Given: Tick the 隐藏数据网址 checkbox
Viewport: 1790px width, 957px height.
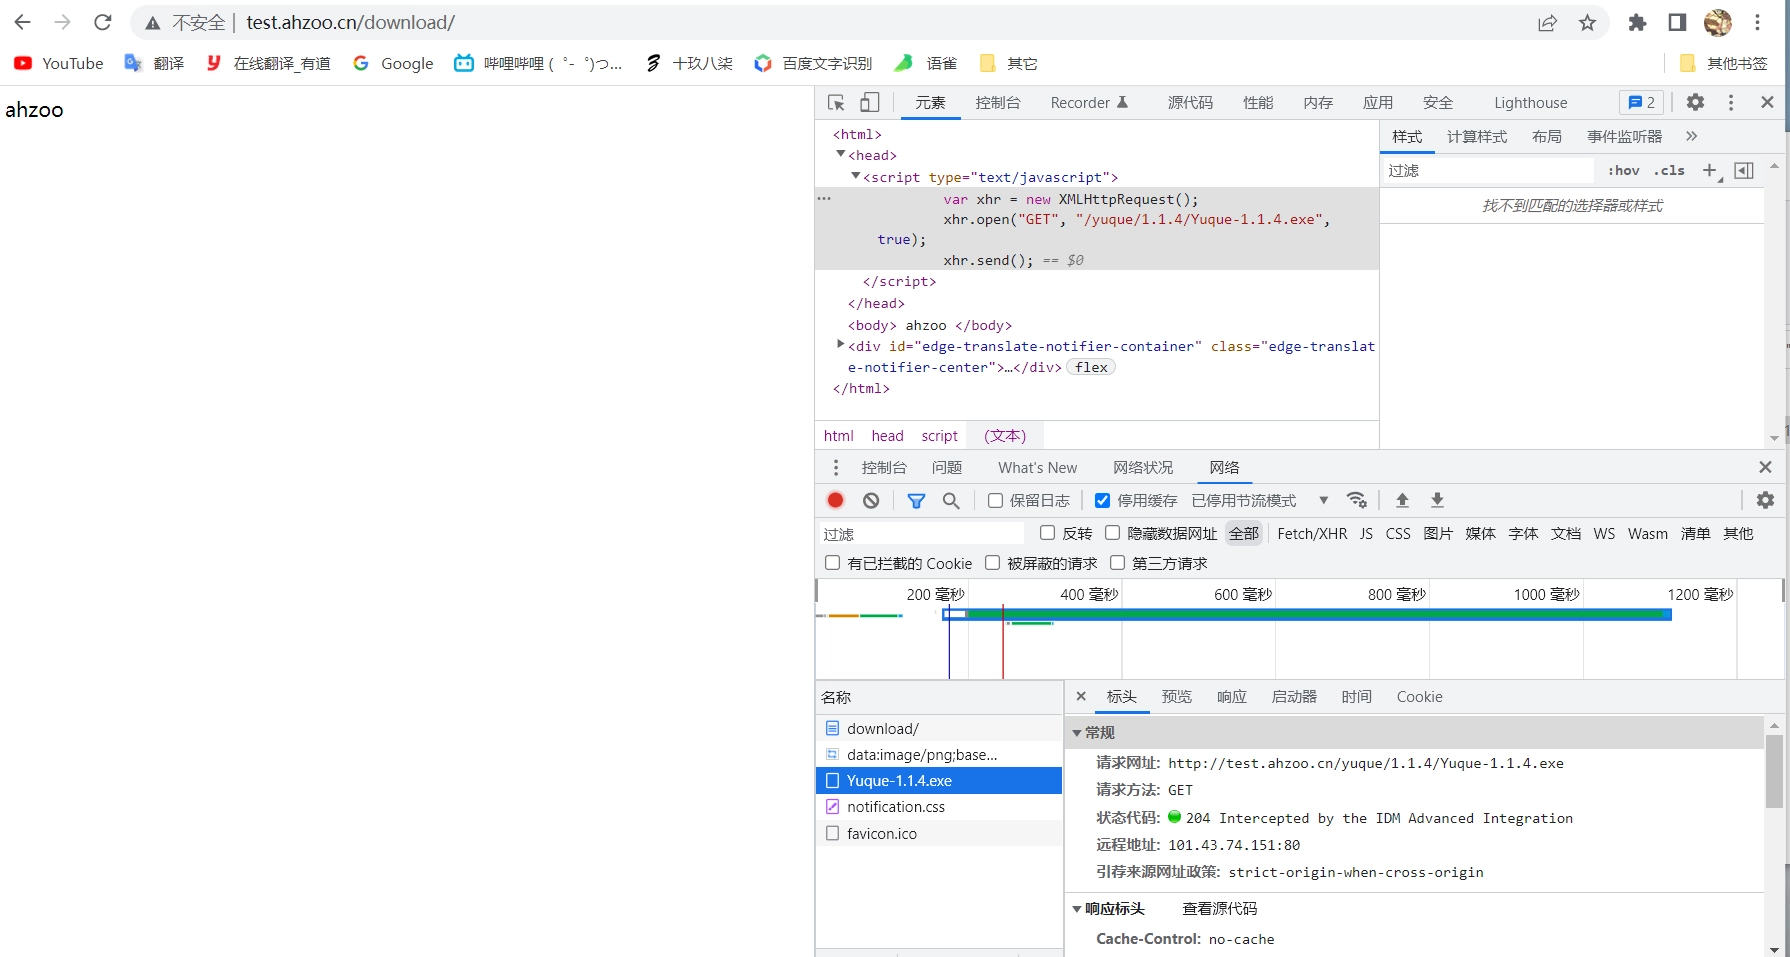Looking at the screenshot, I should [x=1112, y=533].
